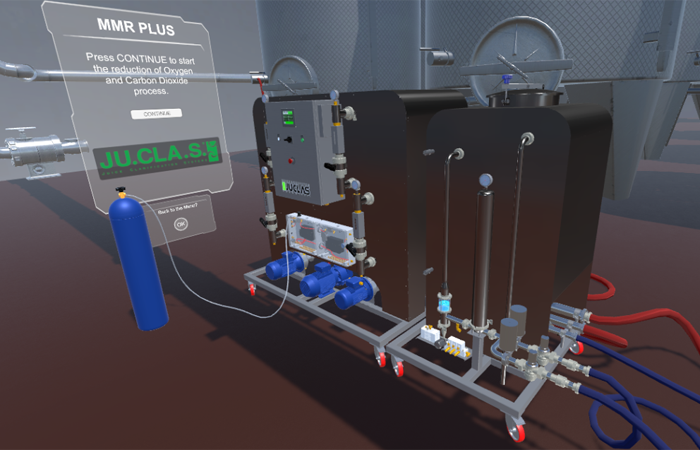This screenshot has height=450, width=700.
Task: Click the pressure gauge above the control box right side
Action: pyautogui.click(x=333, y=94)
